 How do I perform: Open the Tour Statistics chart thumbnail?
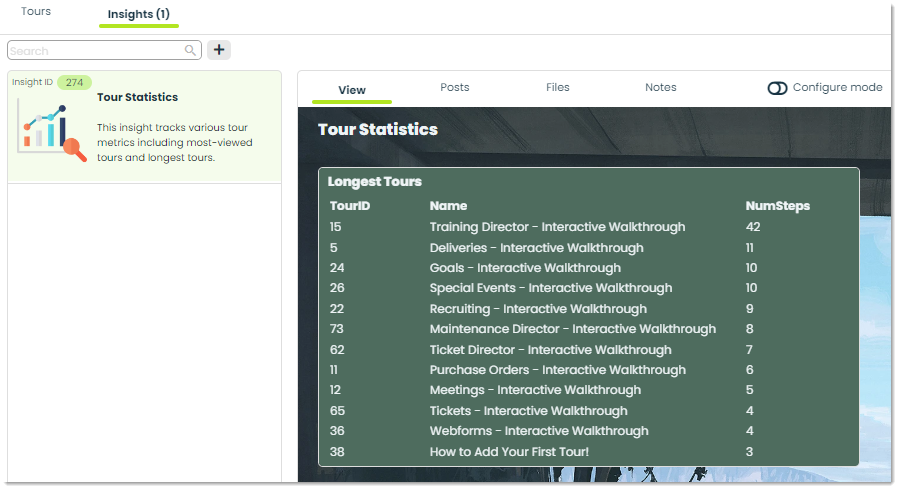tap(52, 131)
